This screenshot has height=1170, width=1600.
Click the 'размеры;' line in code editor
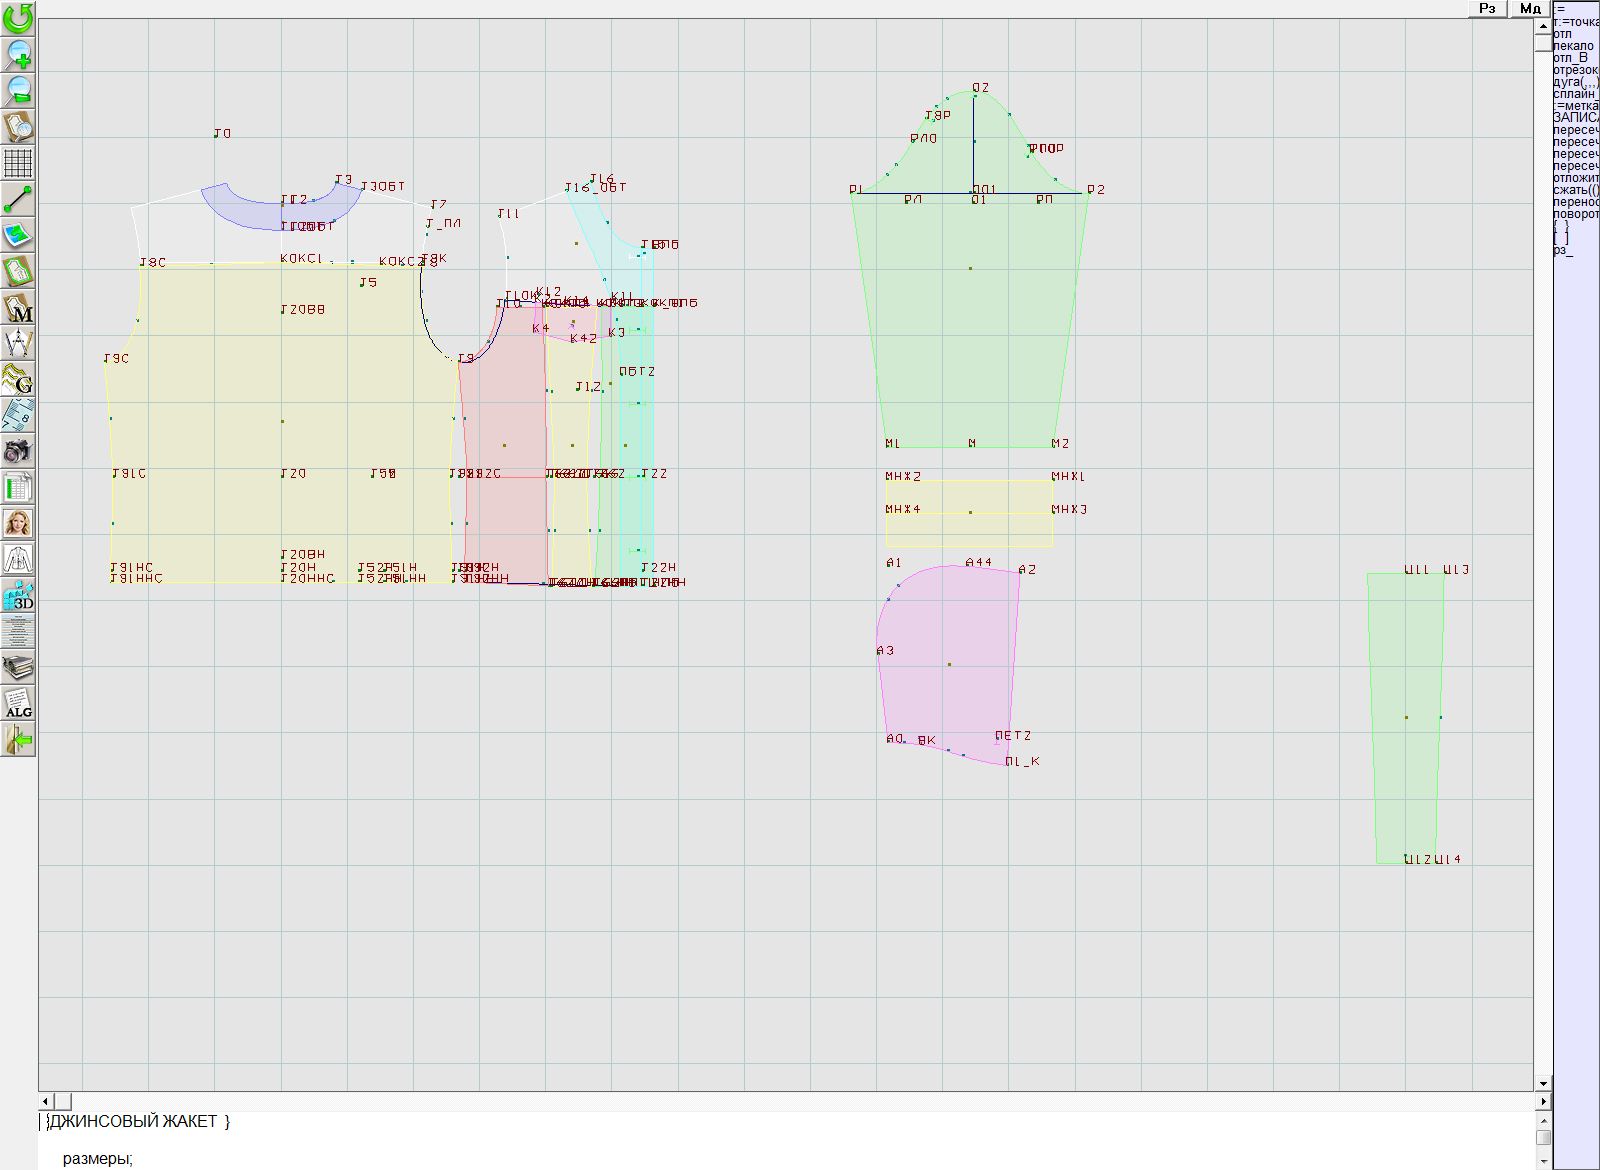click(x=97, y=1159)
